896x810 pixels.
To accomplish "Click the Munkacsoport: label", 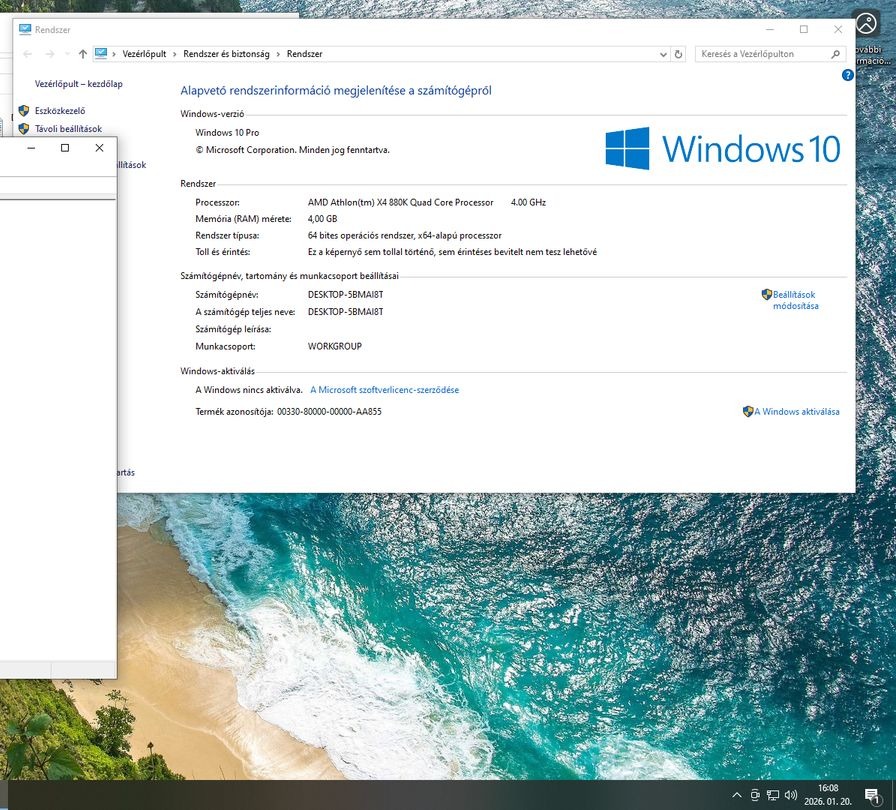I will pos(225,346).
